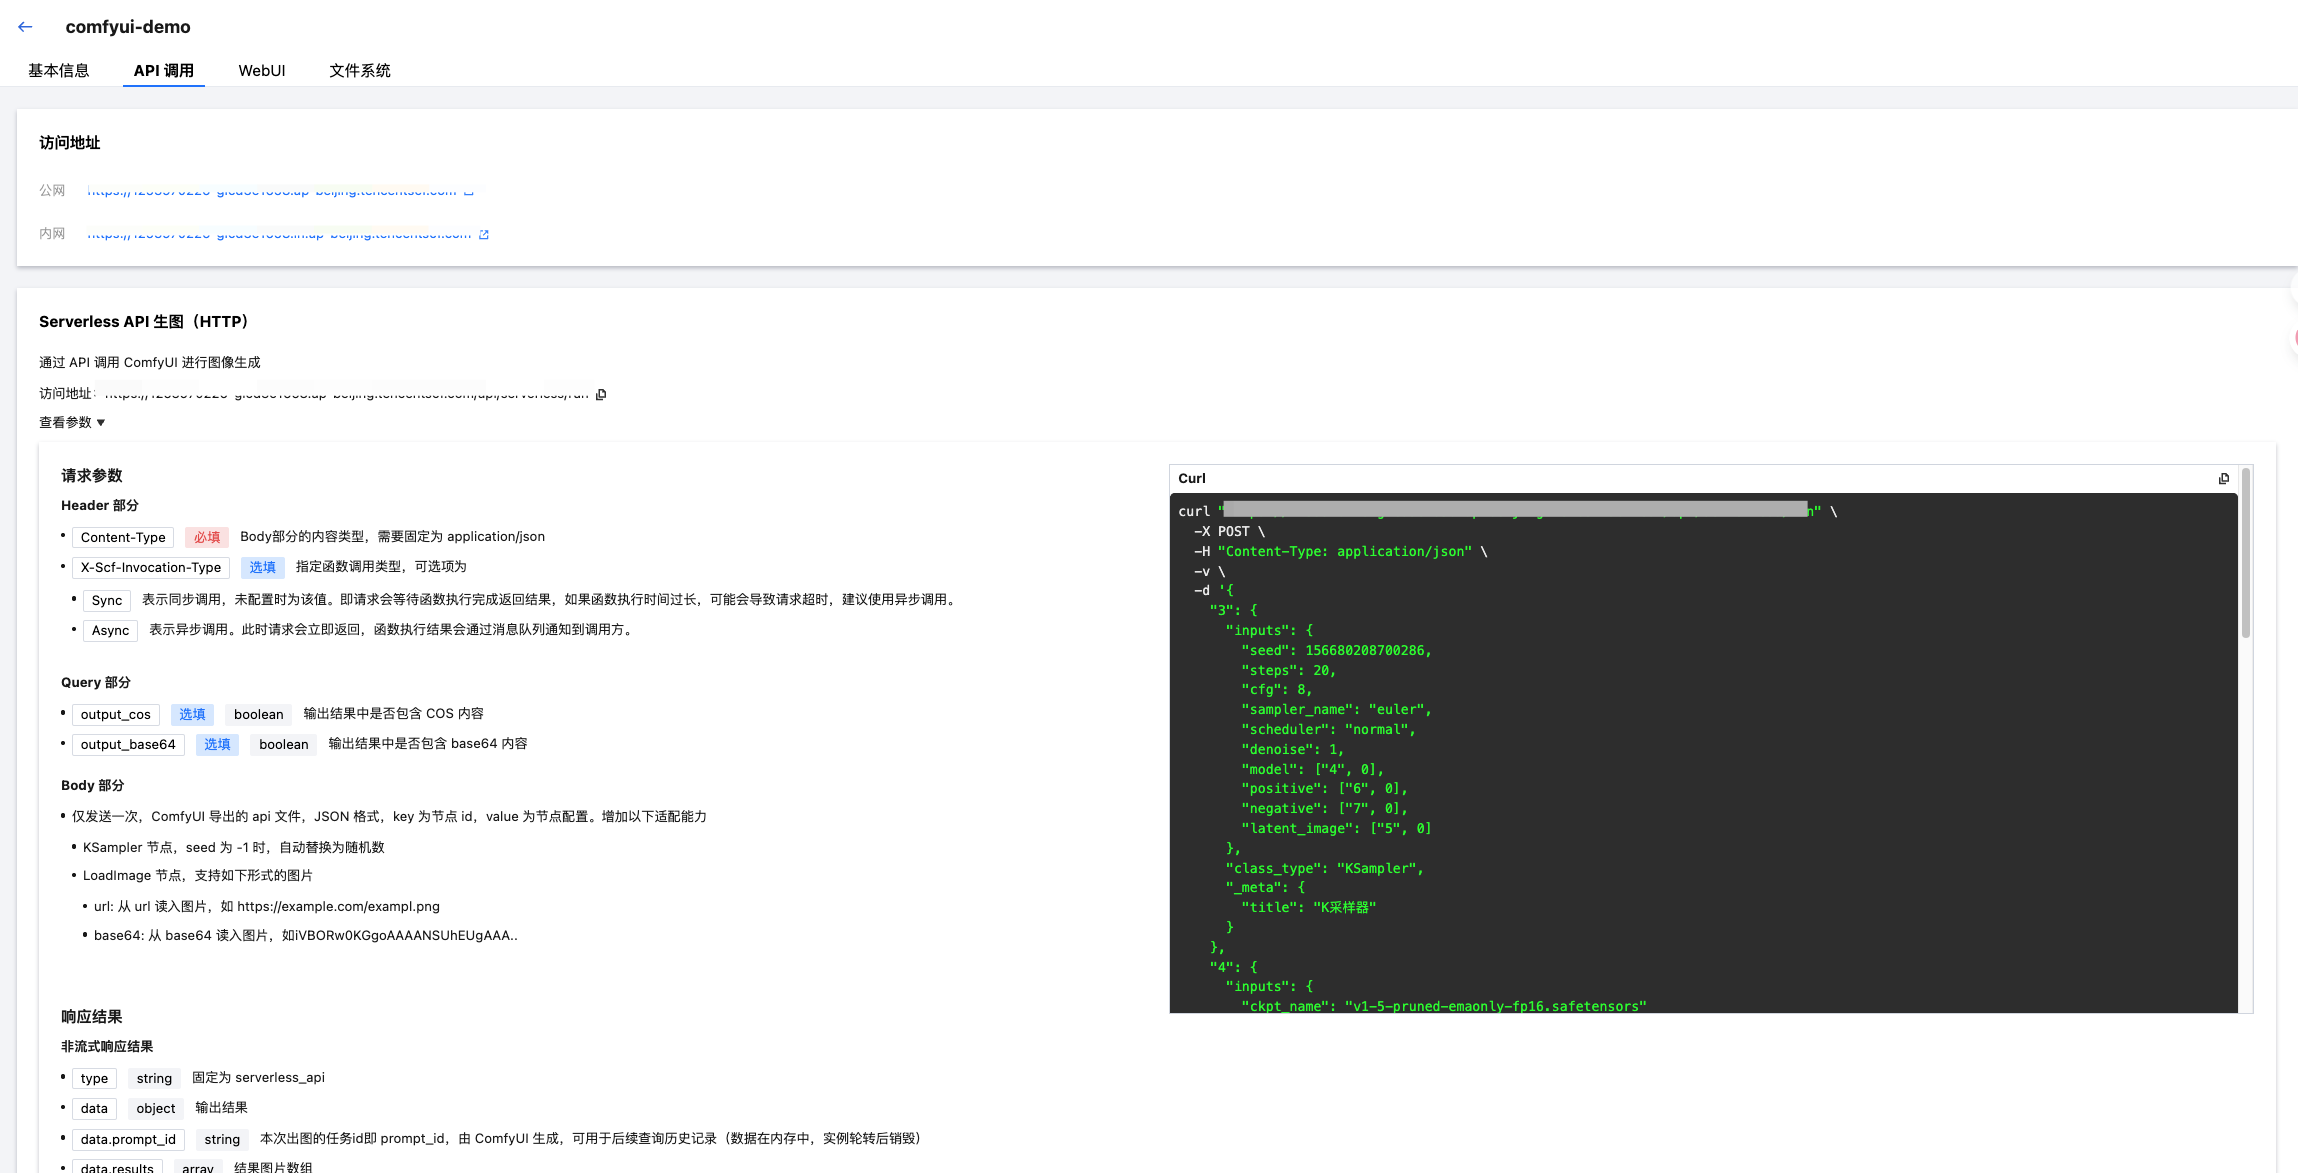Click the Curl panel vertical scrollbar
Image resolution: width=2298 pixels, height=1173 pixels.
click(x=2245, y=552)
